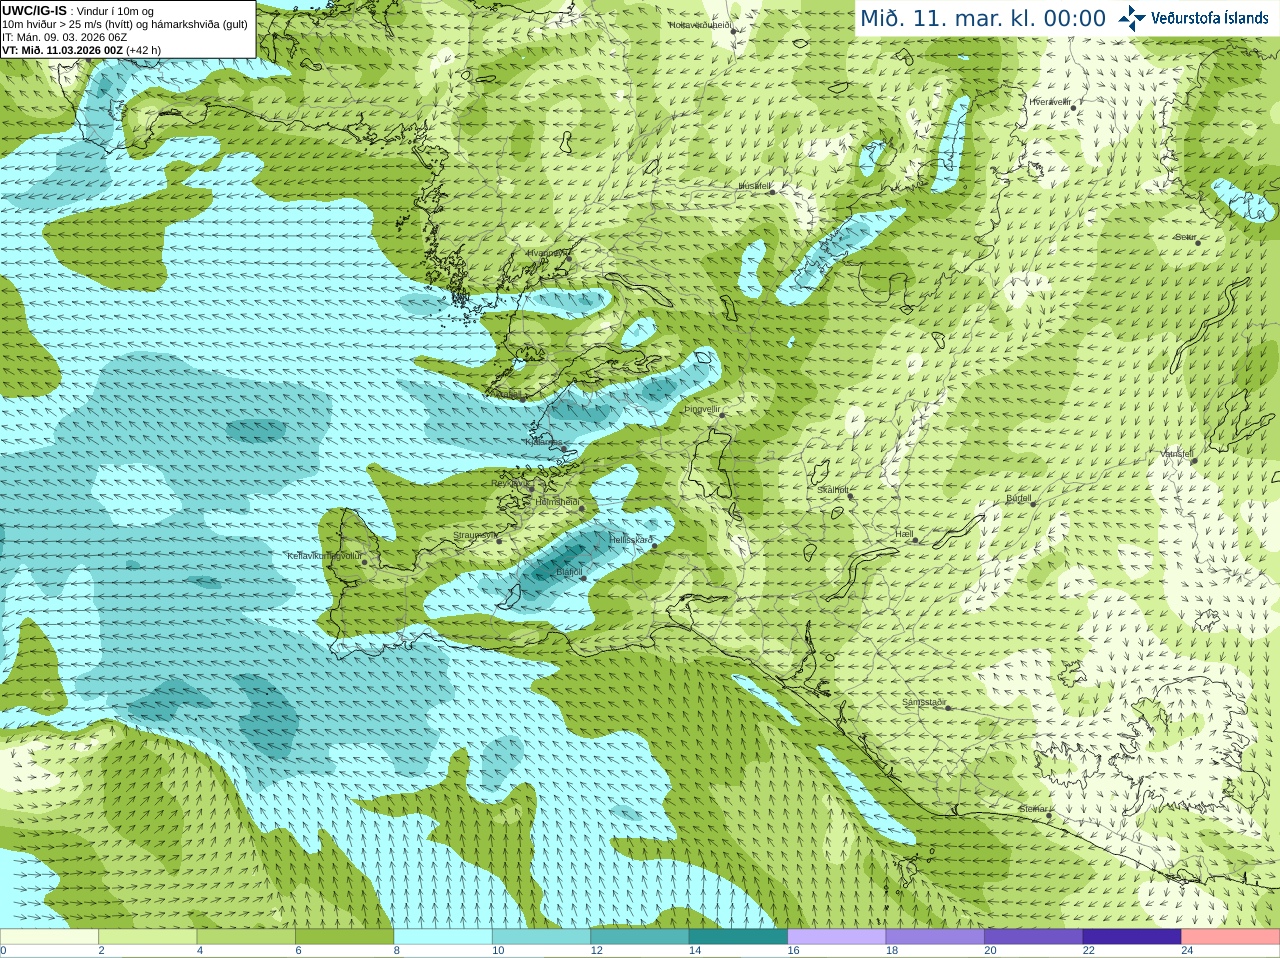This screenshot has width=1280, height=958.
Task: Click the Keflavíkurflugvöllur place name
Action: (x=324, y=556)
